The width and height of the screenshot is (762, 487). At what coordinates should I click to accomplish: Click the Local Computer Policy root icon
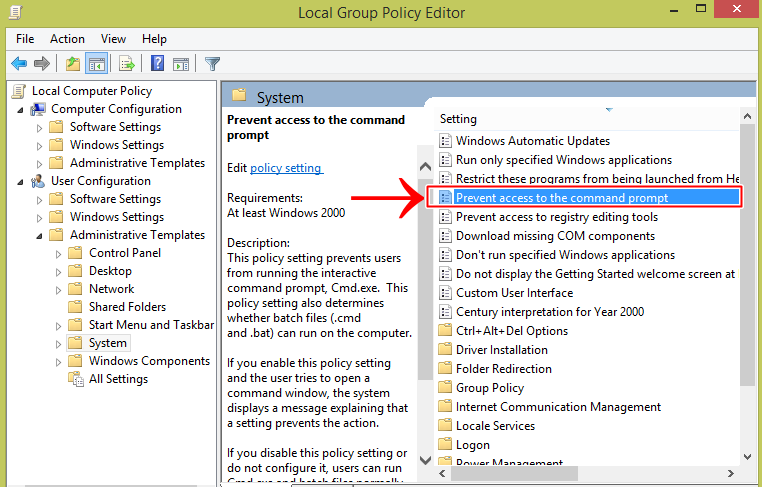coord(19,91)
